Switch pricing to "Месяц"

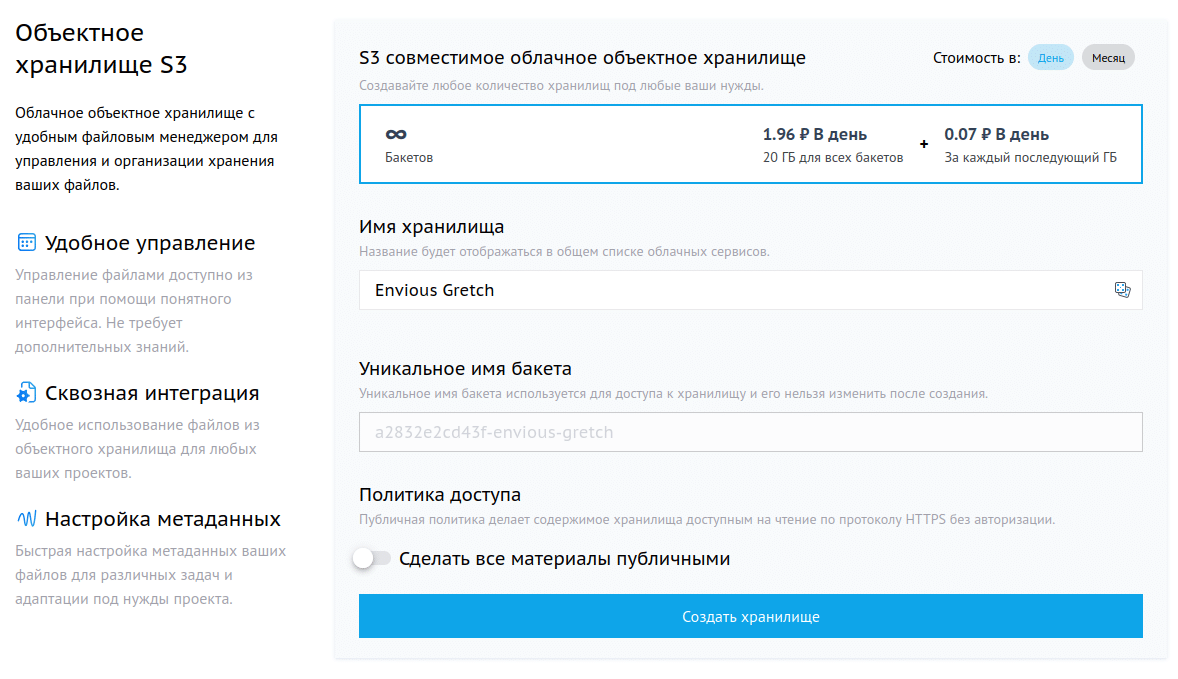[x=1108, y=58]
